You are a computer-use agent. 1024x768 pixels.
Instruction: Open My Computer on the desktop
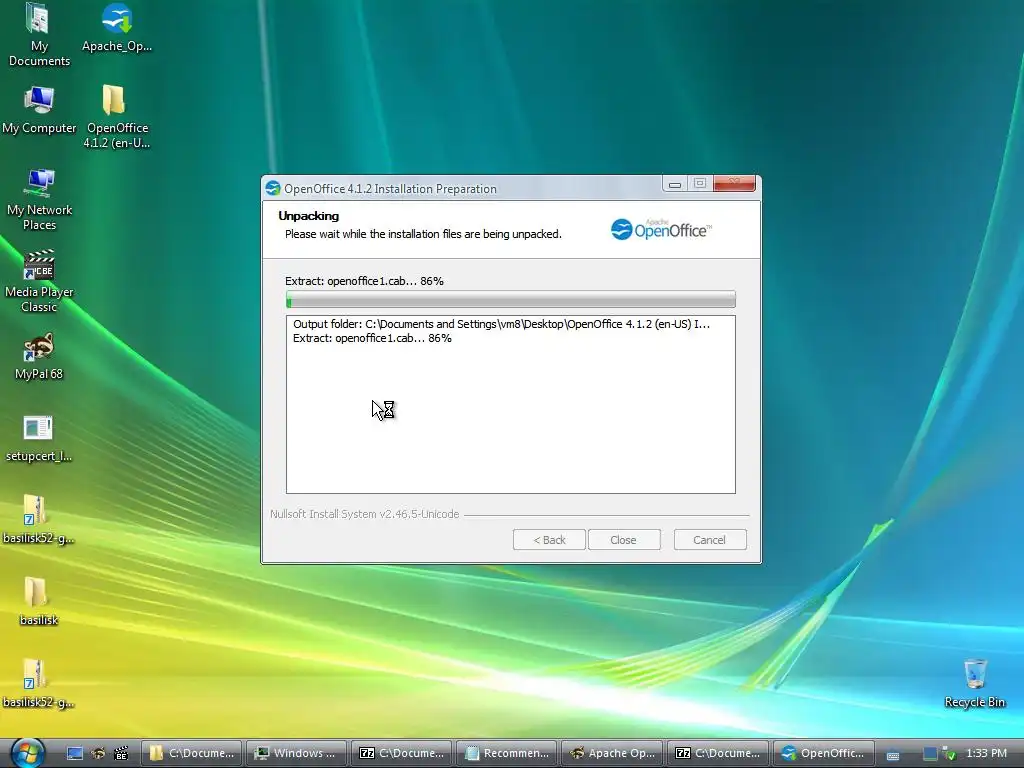pyautogui.click(x=39, y=110)
